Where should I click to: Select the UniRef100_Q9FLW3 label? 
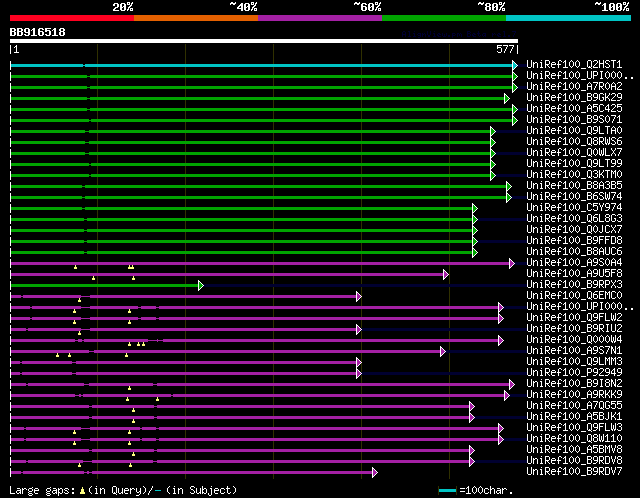[x=574, y=428]
